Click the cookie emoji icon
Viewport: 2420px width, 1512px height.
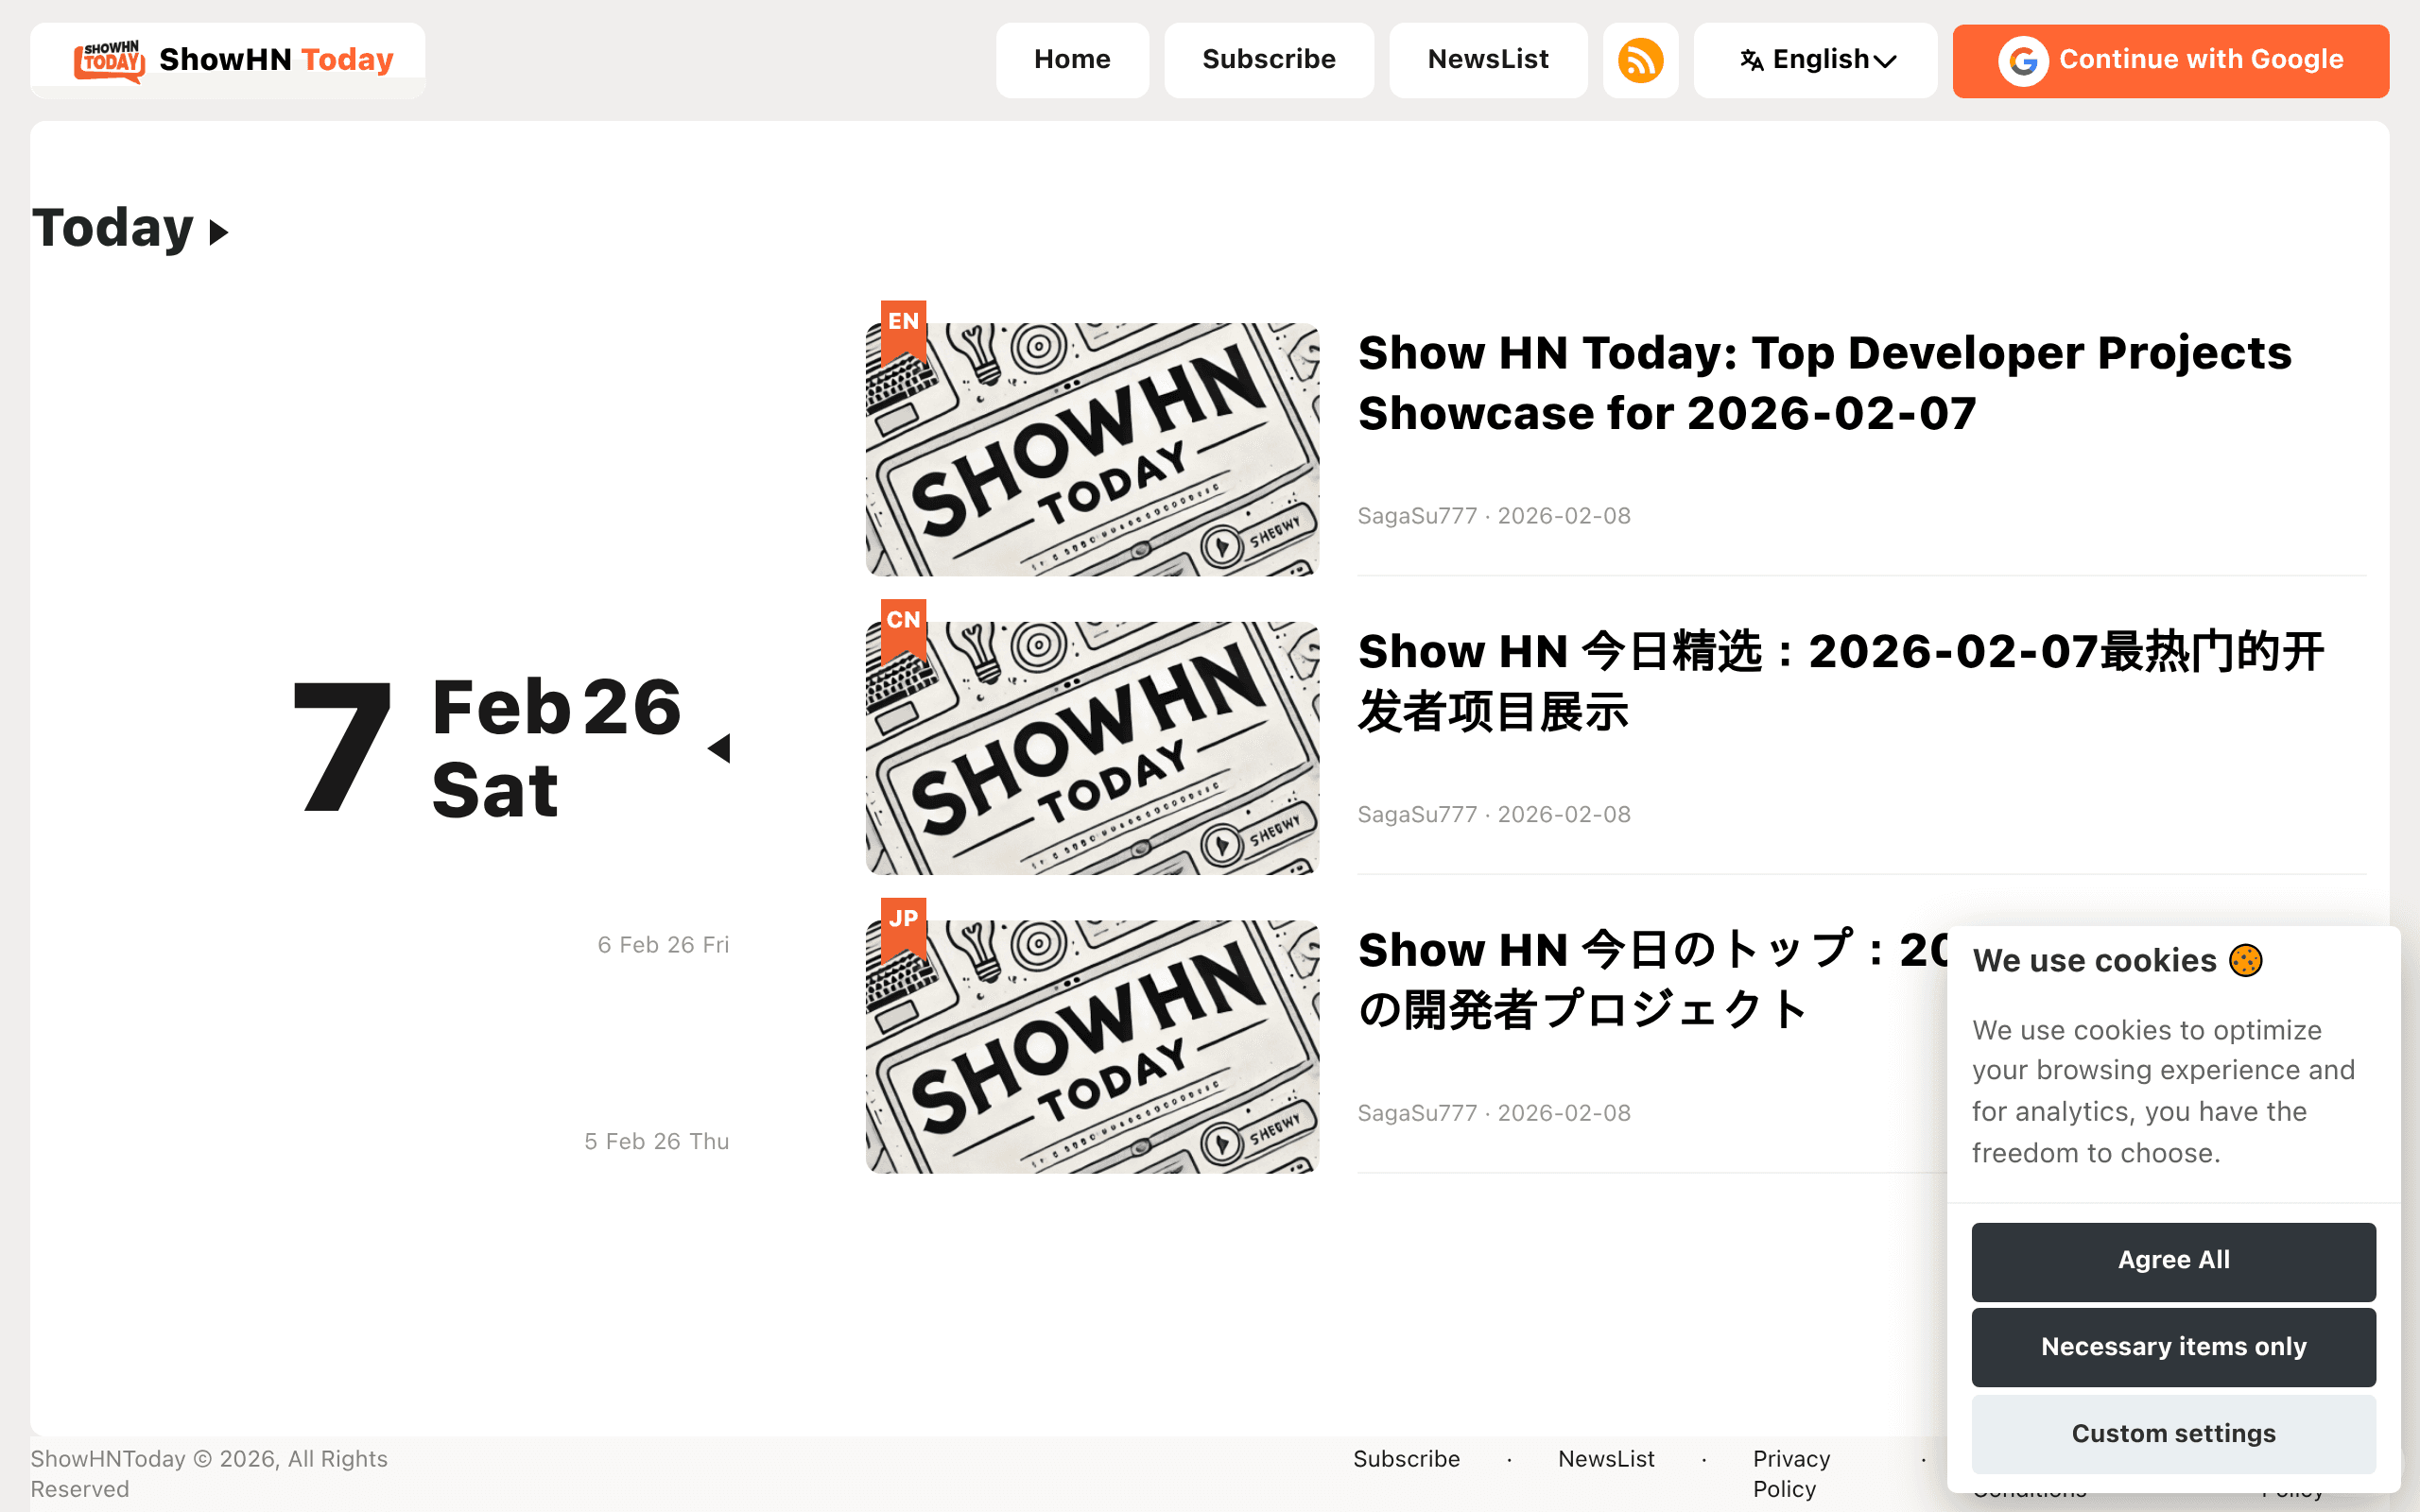point(2245,960)
